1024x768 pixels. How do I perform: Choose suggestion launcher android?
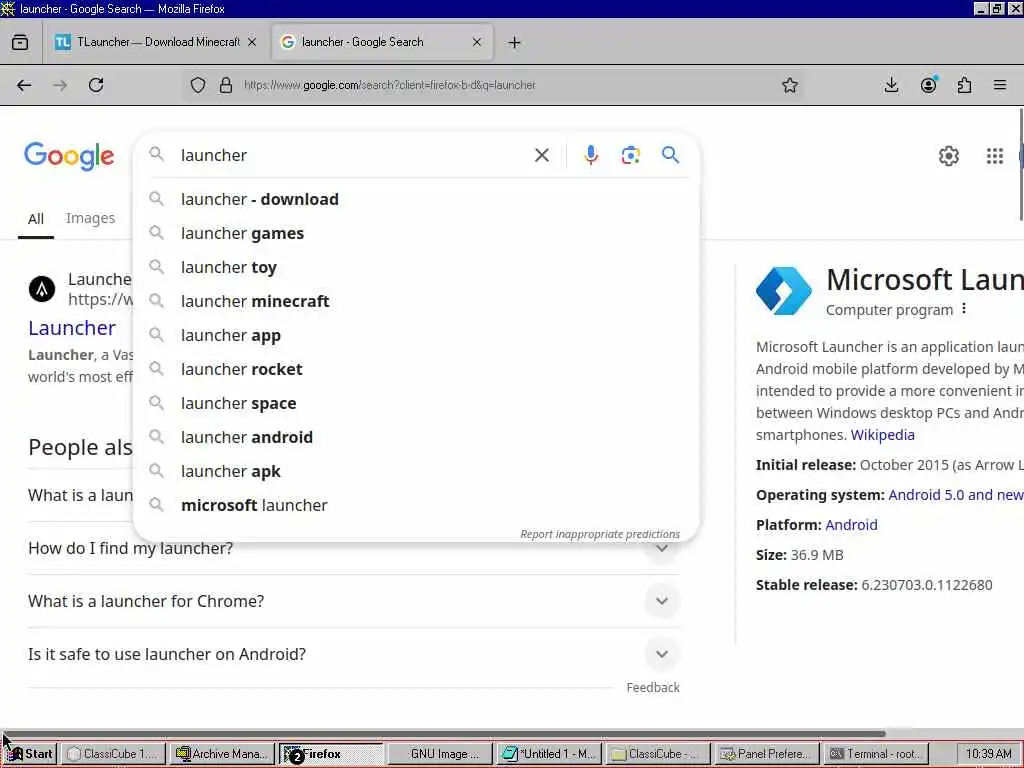(x=416, y=437)
